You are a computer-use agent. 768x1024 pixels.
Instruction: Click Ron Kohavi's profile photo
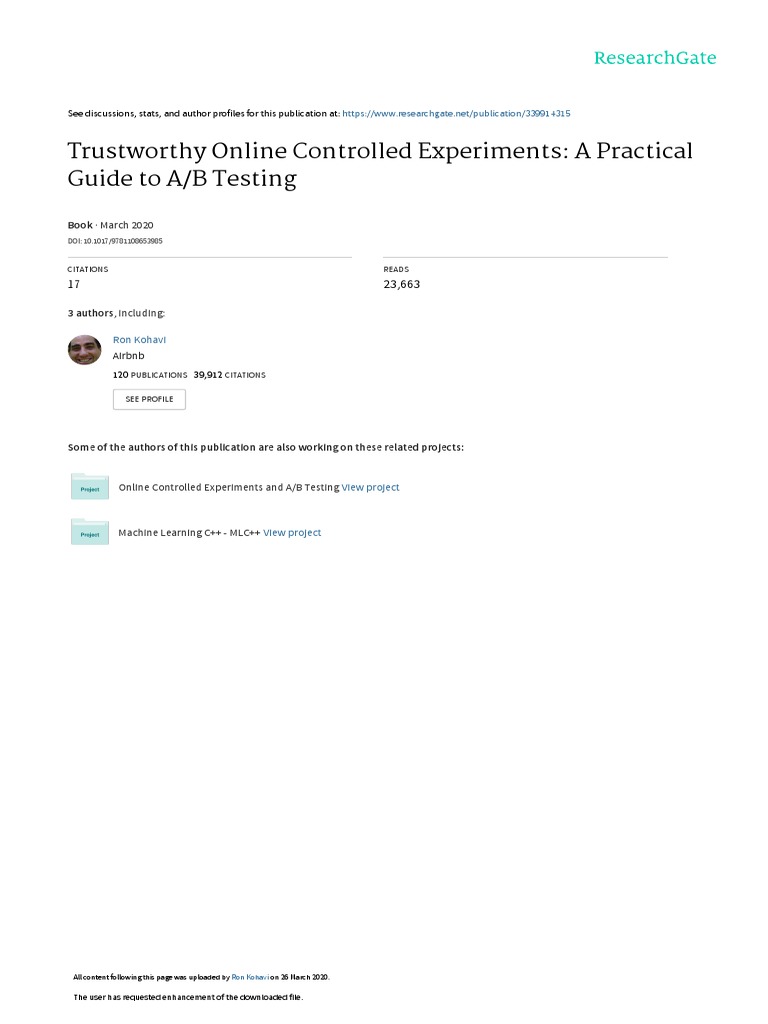pyautogui.click(x=85, y=350)
